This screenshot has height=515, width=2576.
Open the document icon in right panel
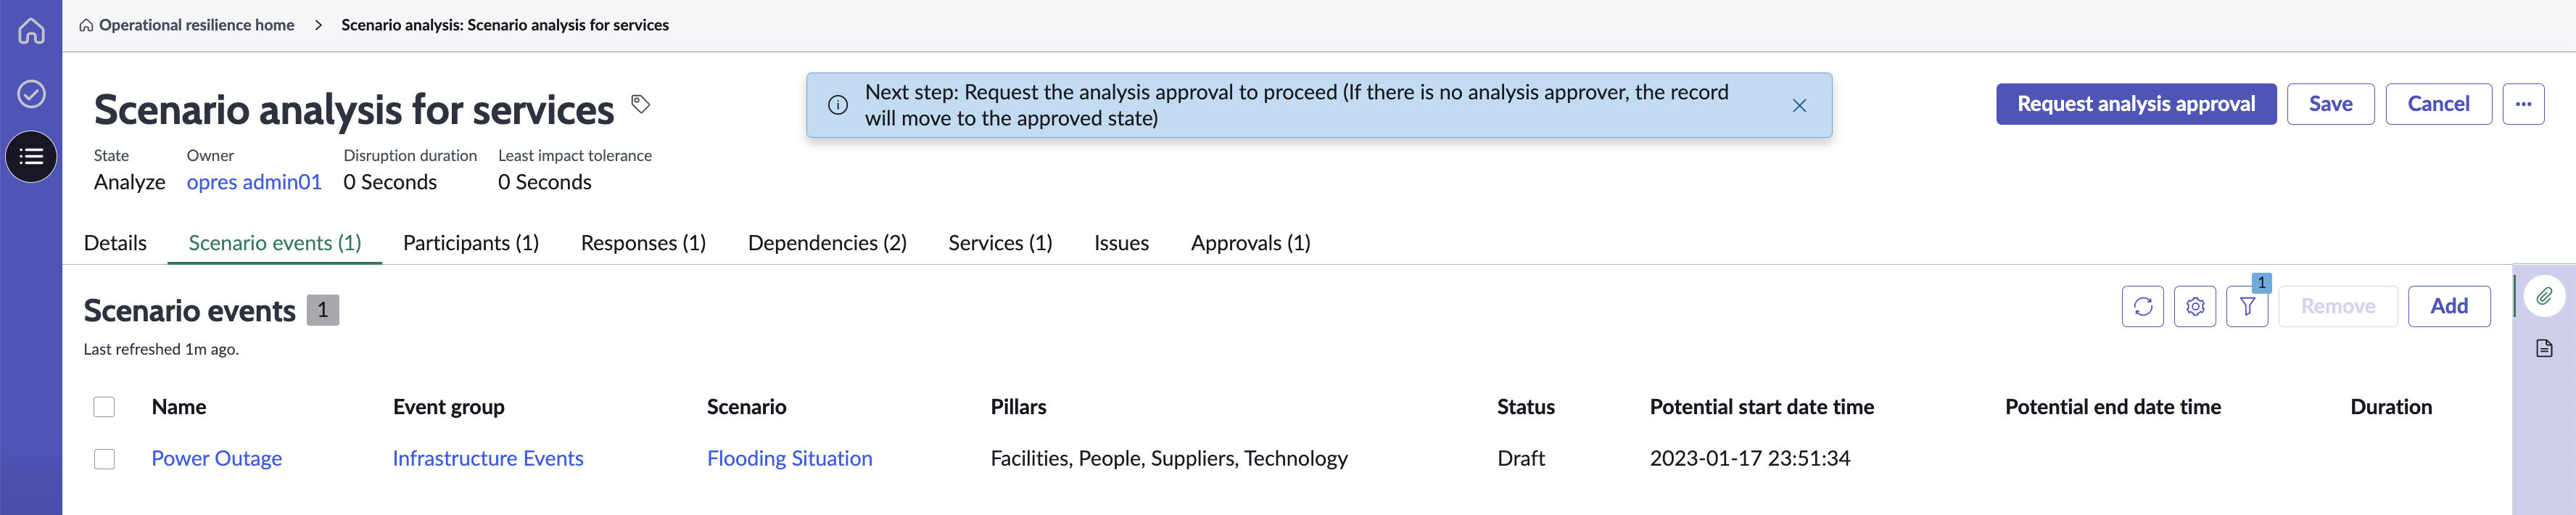pyautogui.click(x=2544, y=349)
